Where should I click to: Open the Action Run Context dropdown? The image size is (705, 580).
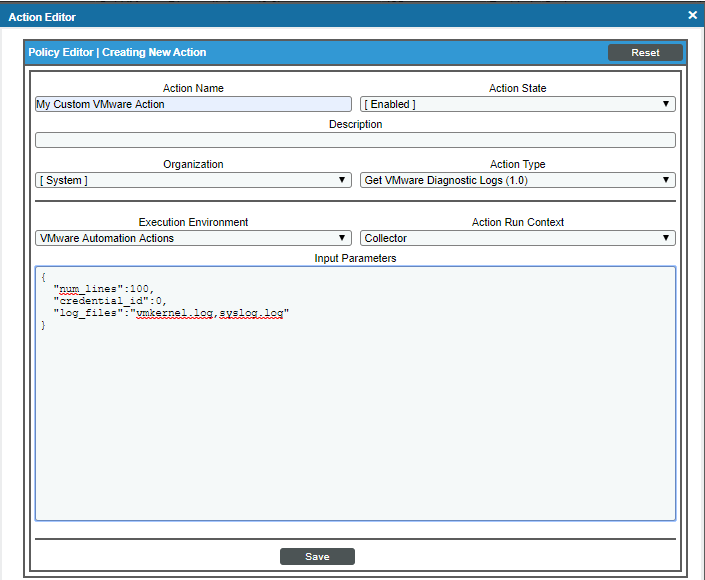(518, 238)
